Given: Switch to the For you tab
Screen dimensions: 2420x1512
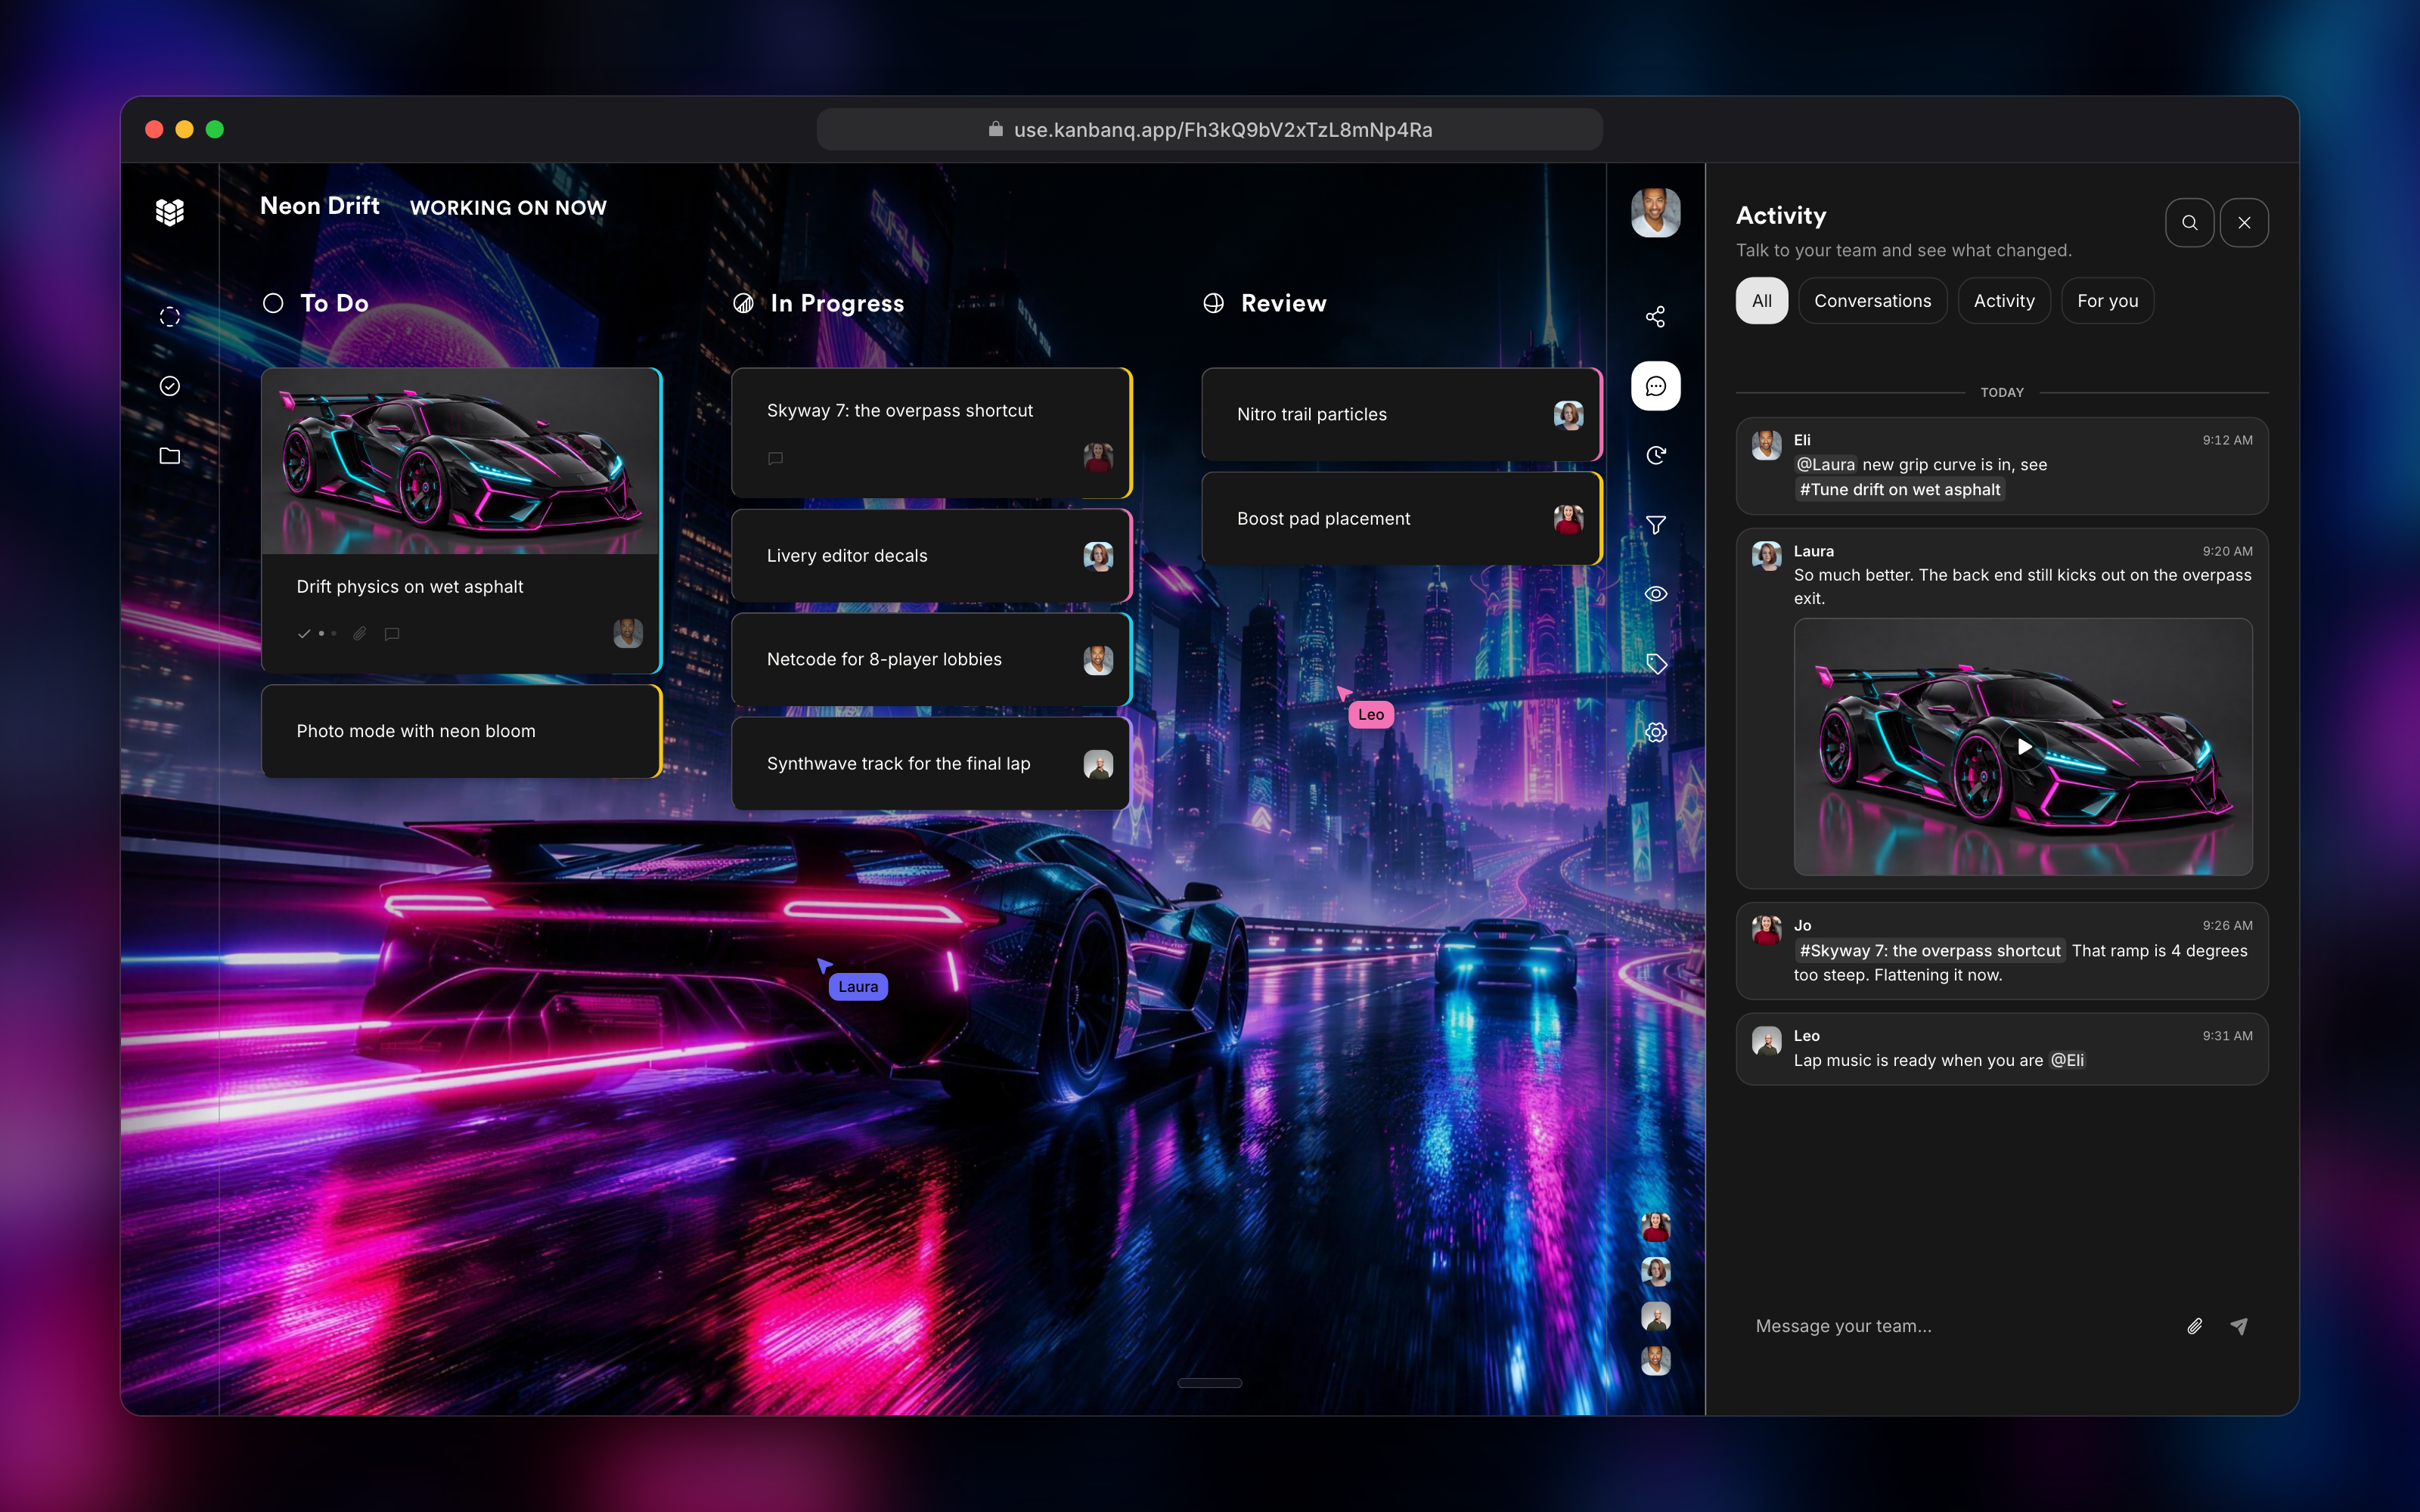Looking at the screenshot, I should coord(2107,301).
